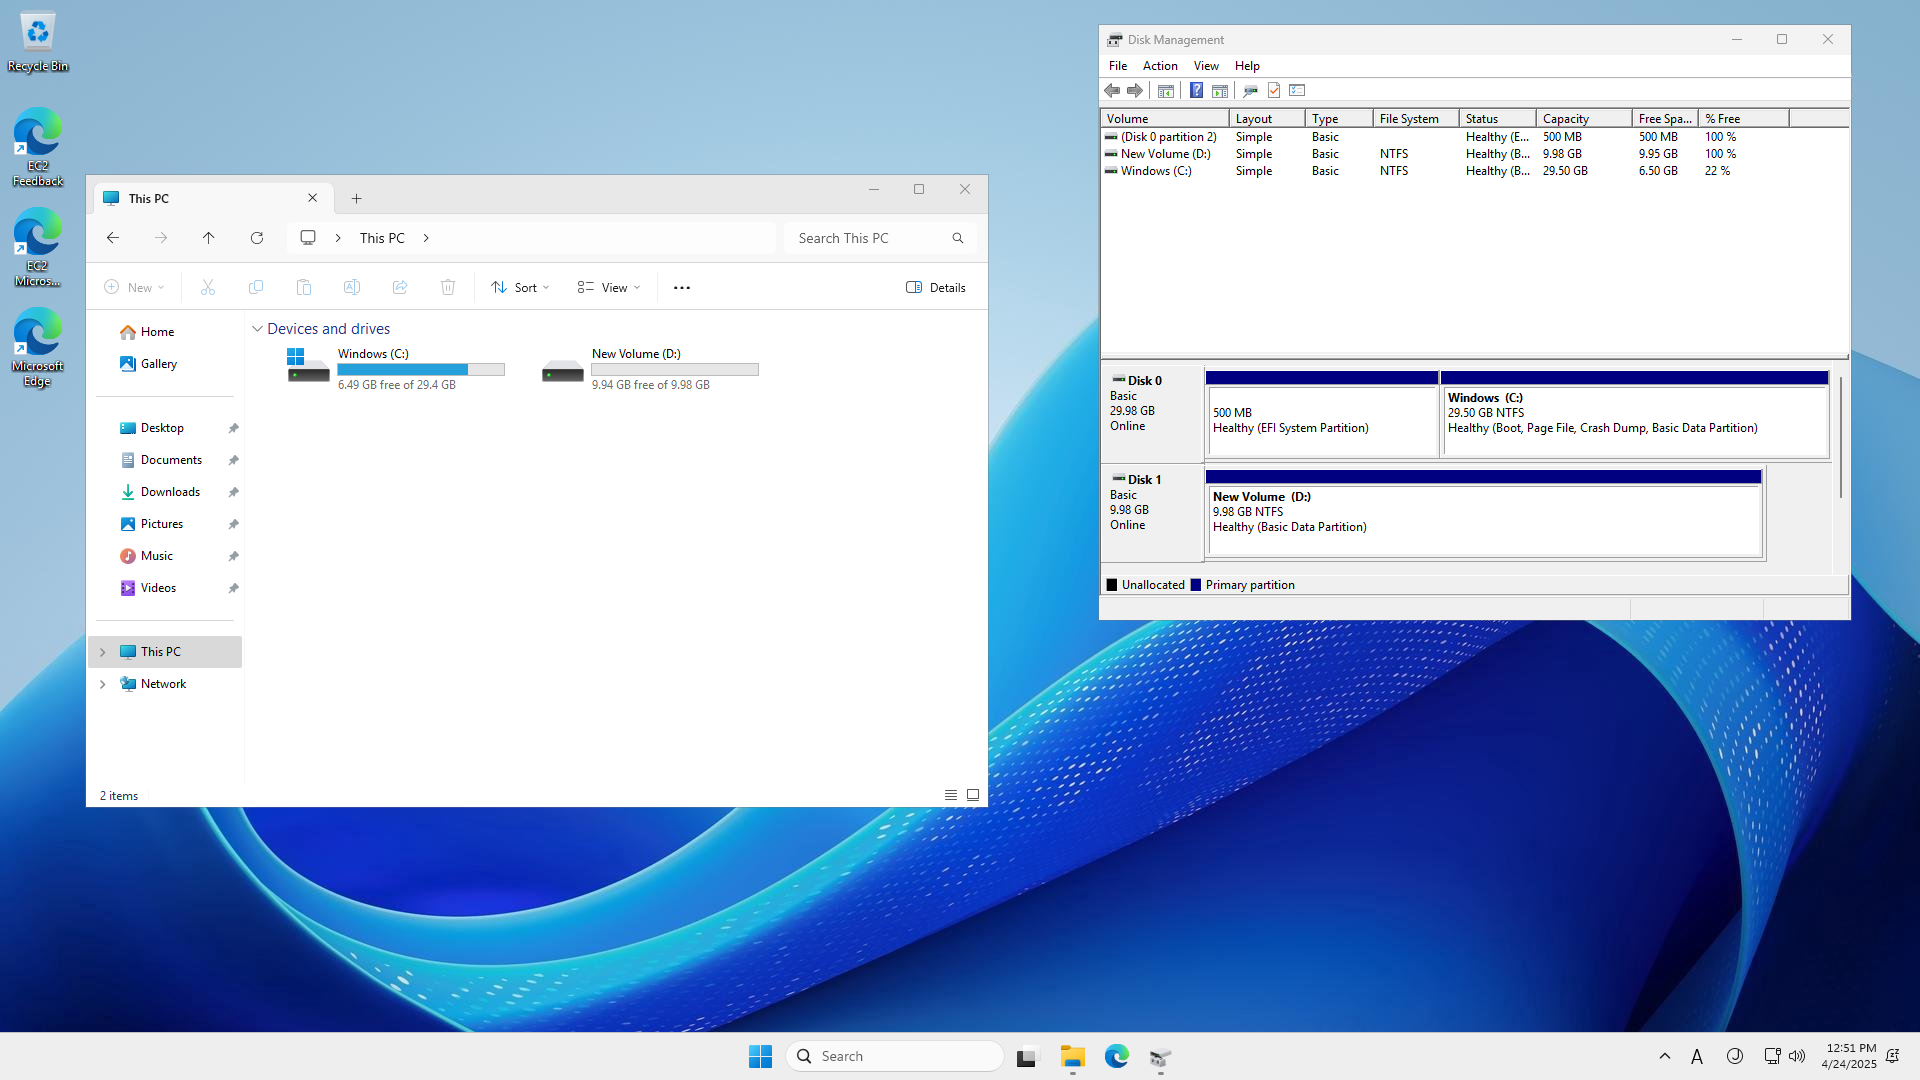Close the This PC tab
1920x1080 pixels.
click(313, 198)
